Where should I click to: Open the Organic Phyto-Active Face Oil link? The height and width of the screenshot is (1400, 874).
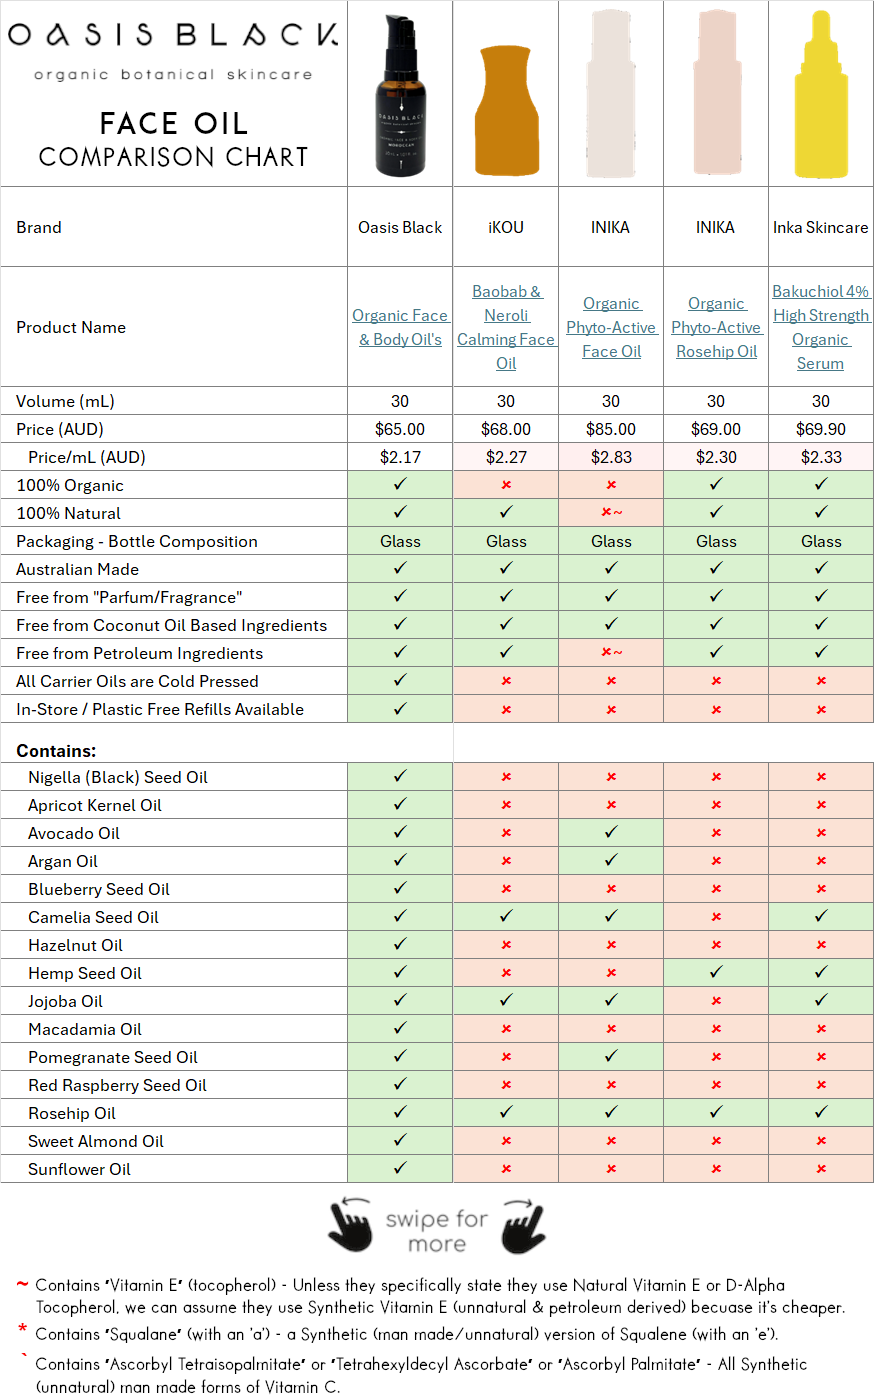tap(611, 327)
